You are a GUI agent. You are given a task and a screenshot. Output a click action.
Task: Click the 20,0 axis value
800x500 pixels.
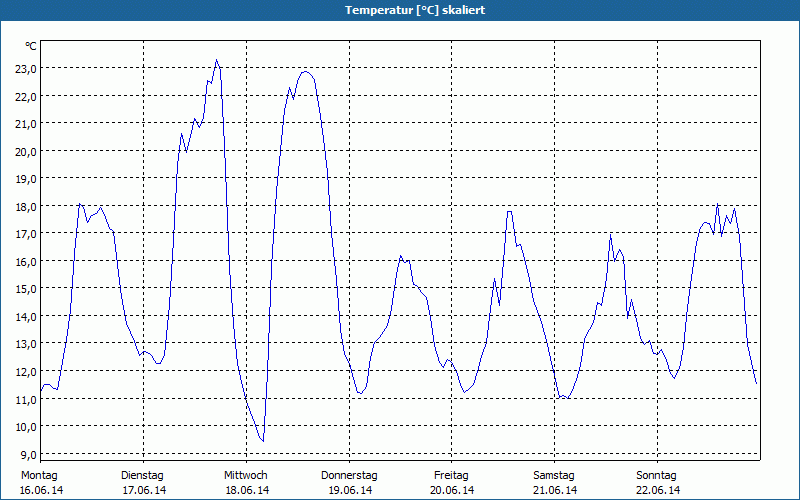(26, 152)
